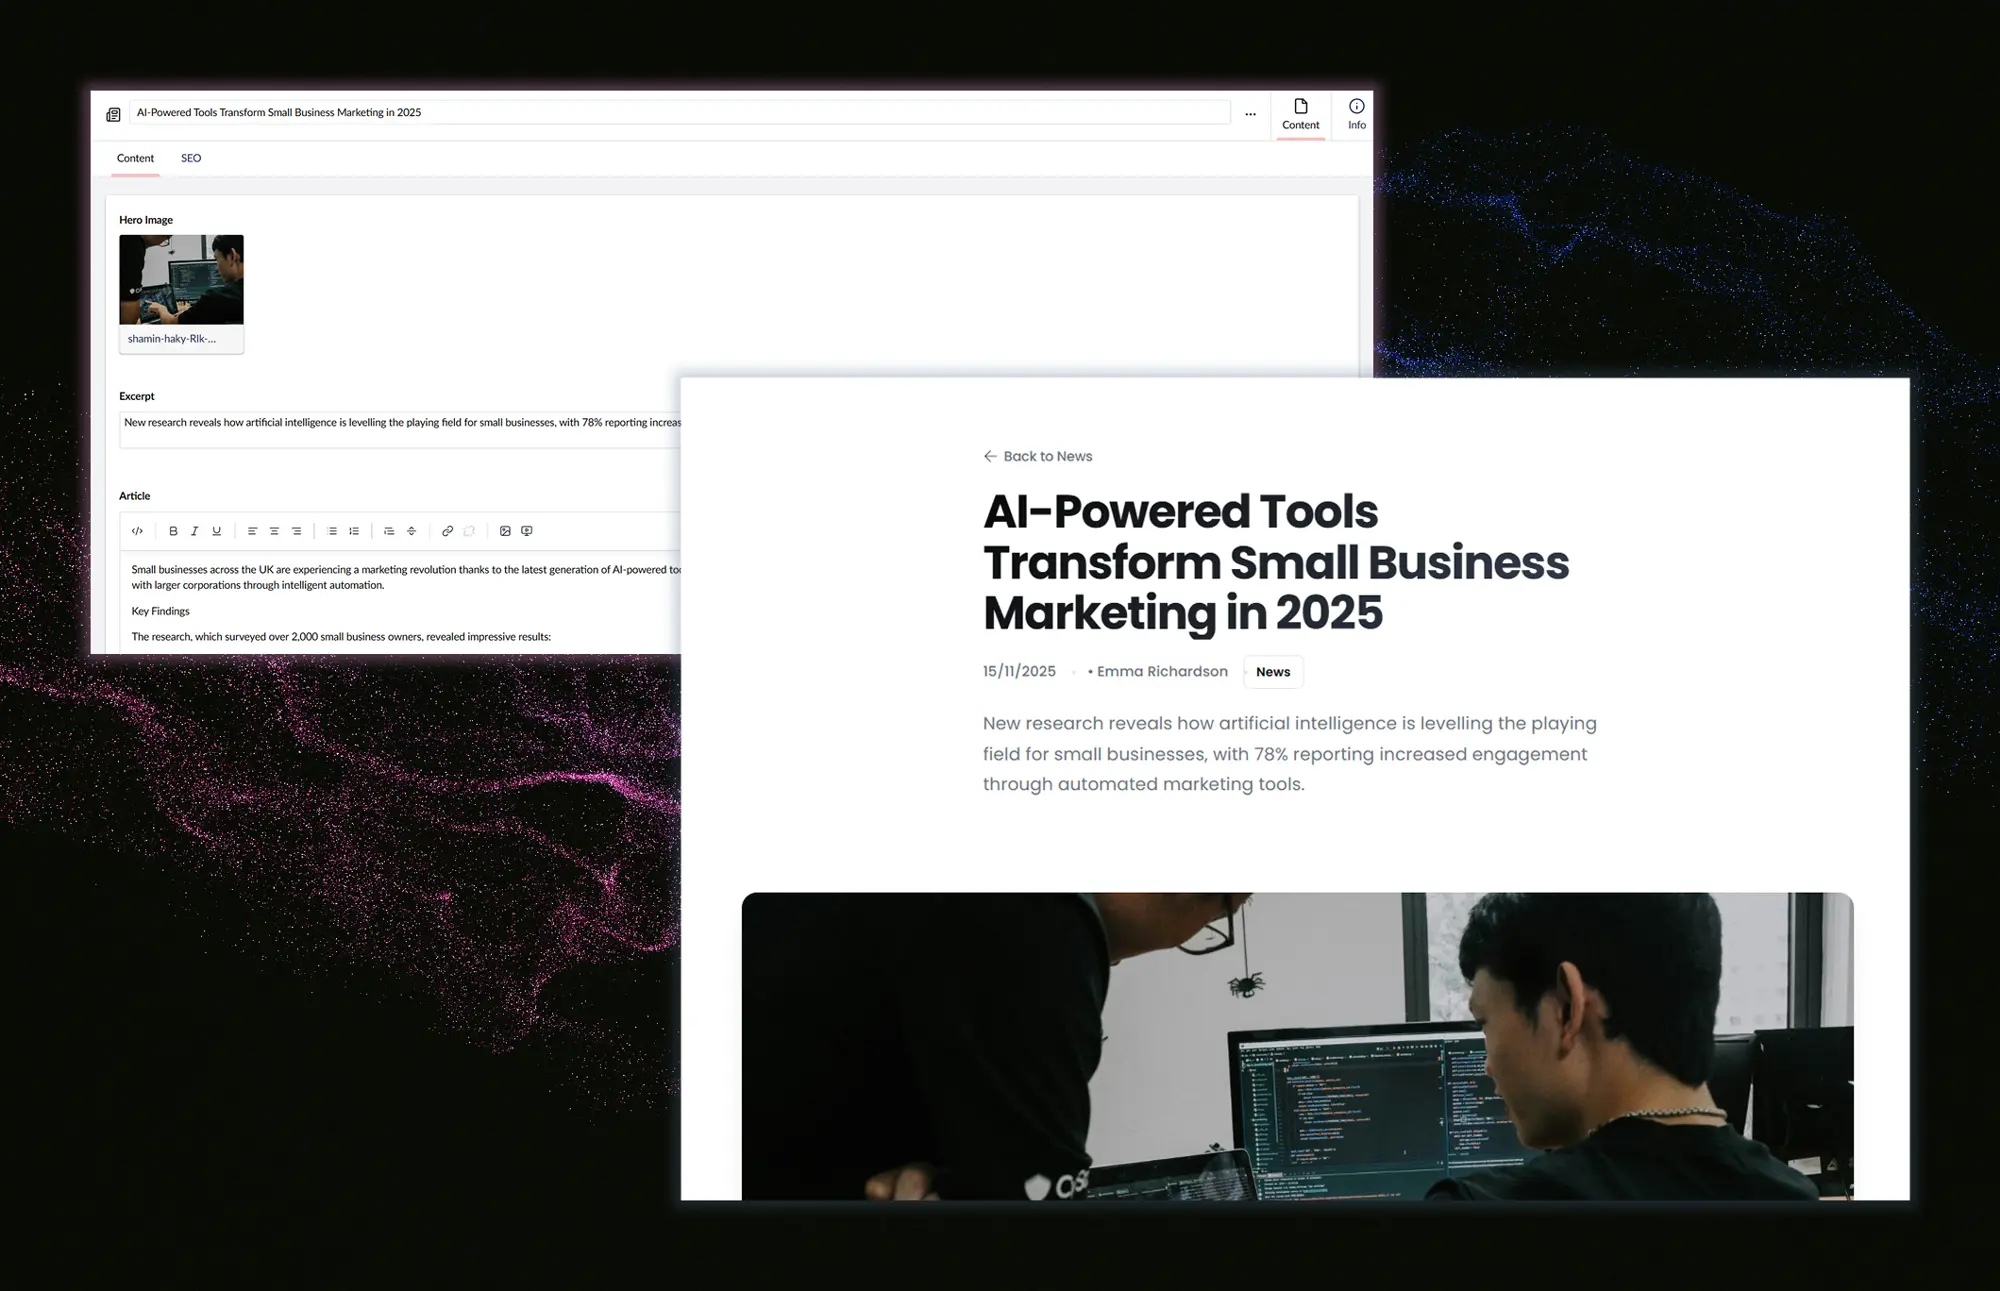
Task: Open the three-dots actions menu
Action: tap(1250, 114)
